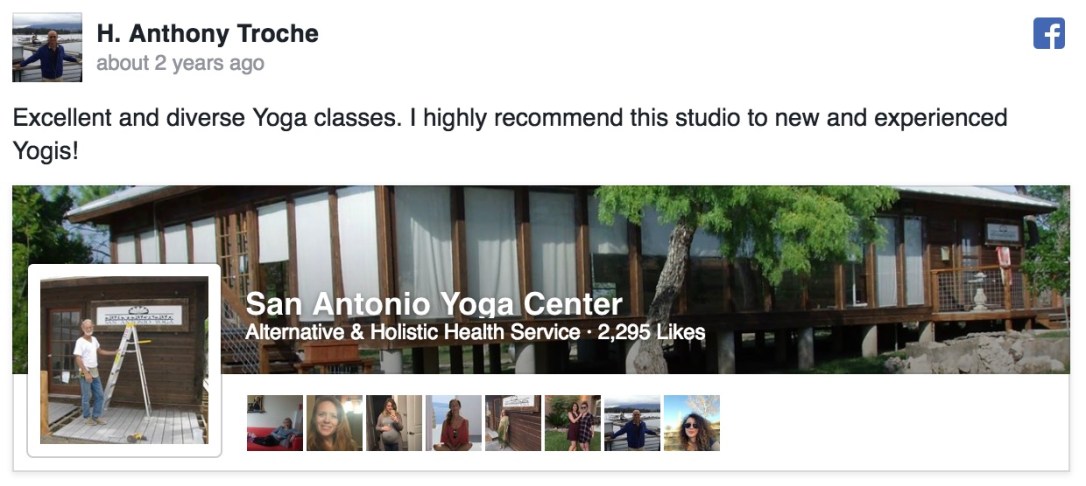Image resolution: width=1086 pixels, height=486 pixels.
Task: Select the close-up smiling woman thumbnail
Action: coord(334,423)
